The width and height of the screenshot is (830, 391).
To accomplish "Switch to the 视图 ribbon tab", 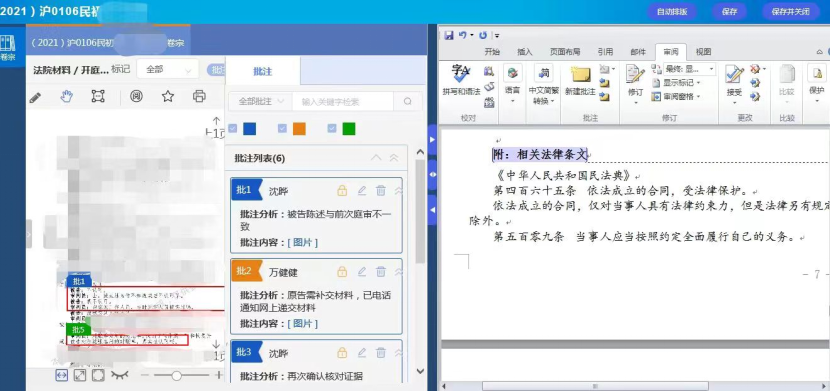I will [x=703, y=52].
